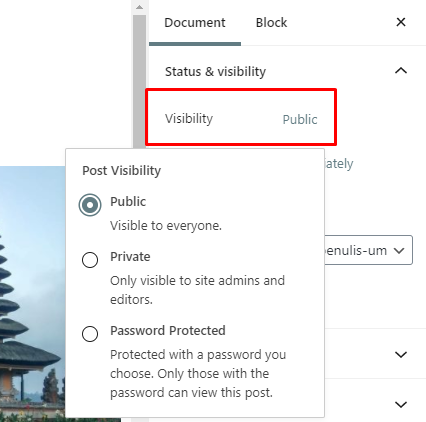
Task: Expand the bottom collapsed panel chevron
Action: [401, 404]
